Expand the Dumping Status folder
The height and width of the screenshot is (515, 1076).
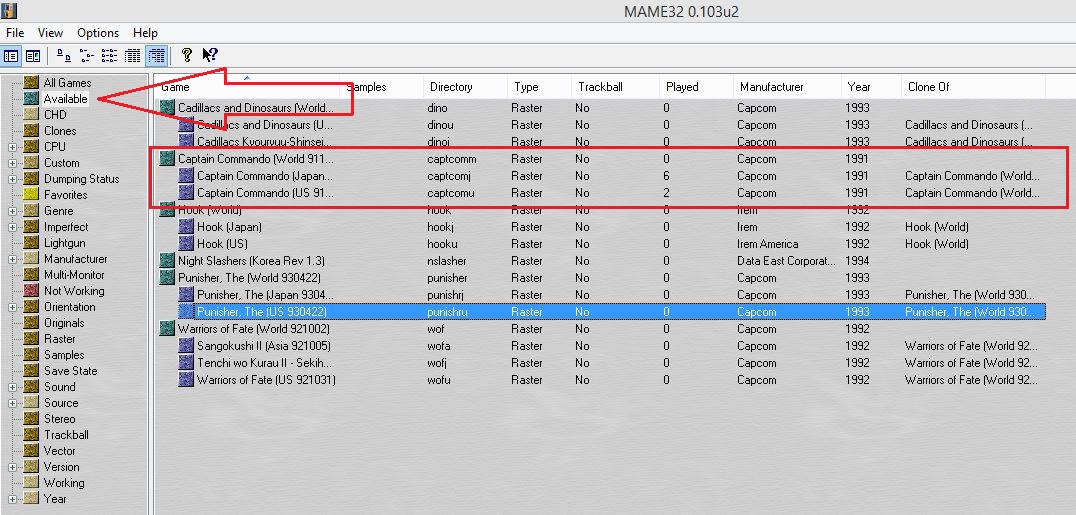click(12, 179)
